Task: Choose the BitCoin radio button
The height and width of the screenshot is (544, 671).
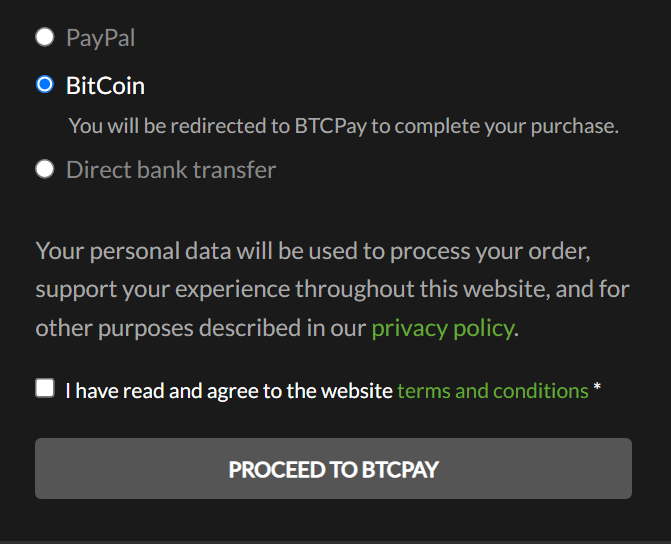Action: 44,85
